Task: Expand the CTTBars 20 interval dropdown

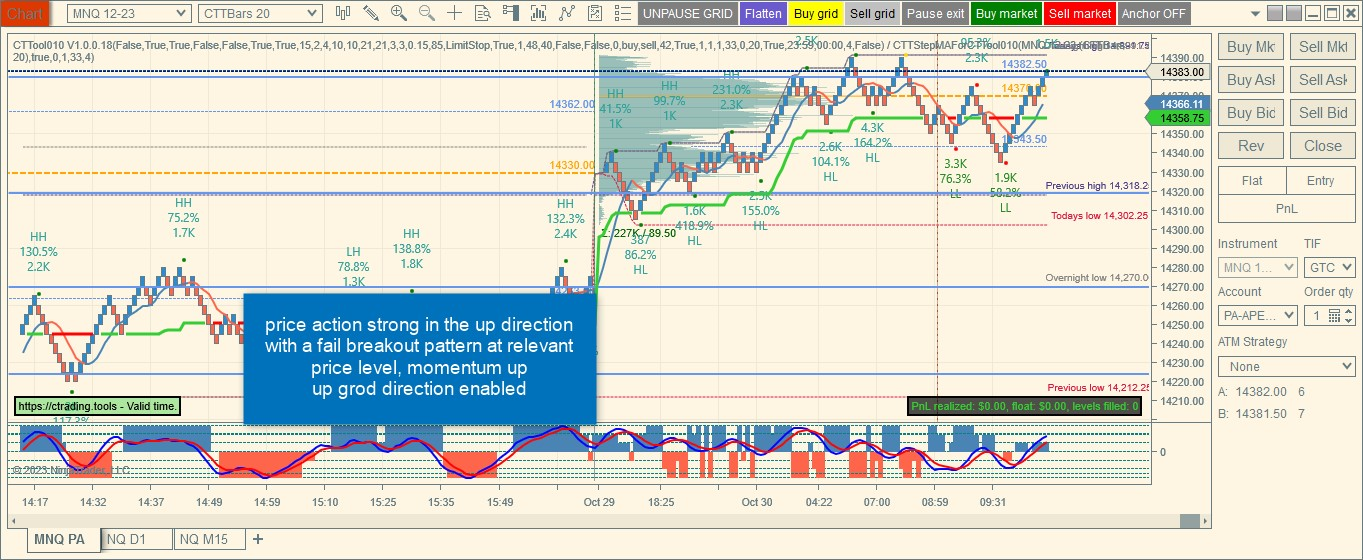Action: [x=260, y=13]
